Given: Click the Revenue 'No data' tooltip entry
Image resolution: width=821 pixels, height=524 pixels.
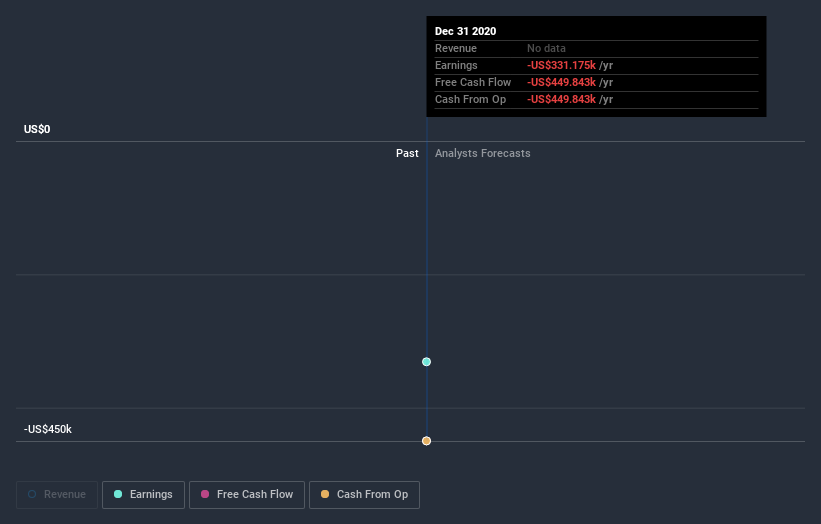Looking at the screenshot, I should [546, 48].
